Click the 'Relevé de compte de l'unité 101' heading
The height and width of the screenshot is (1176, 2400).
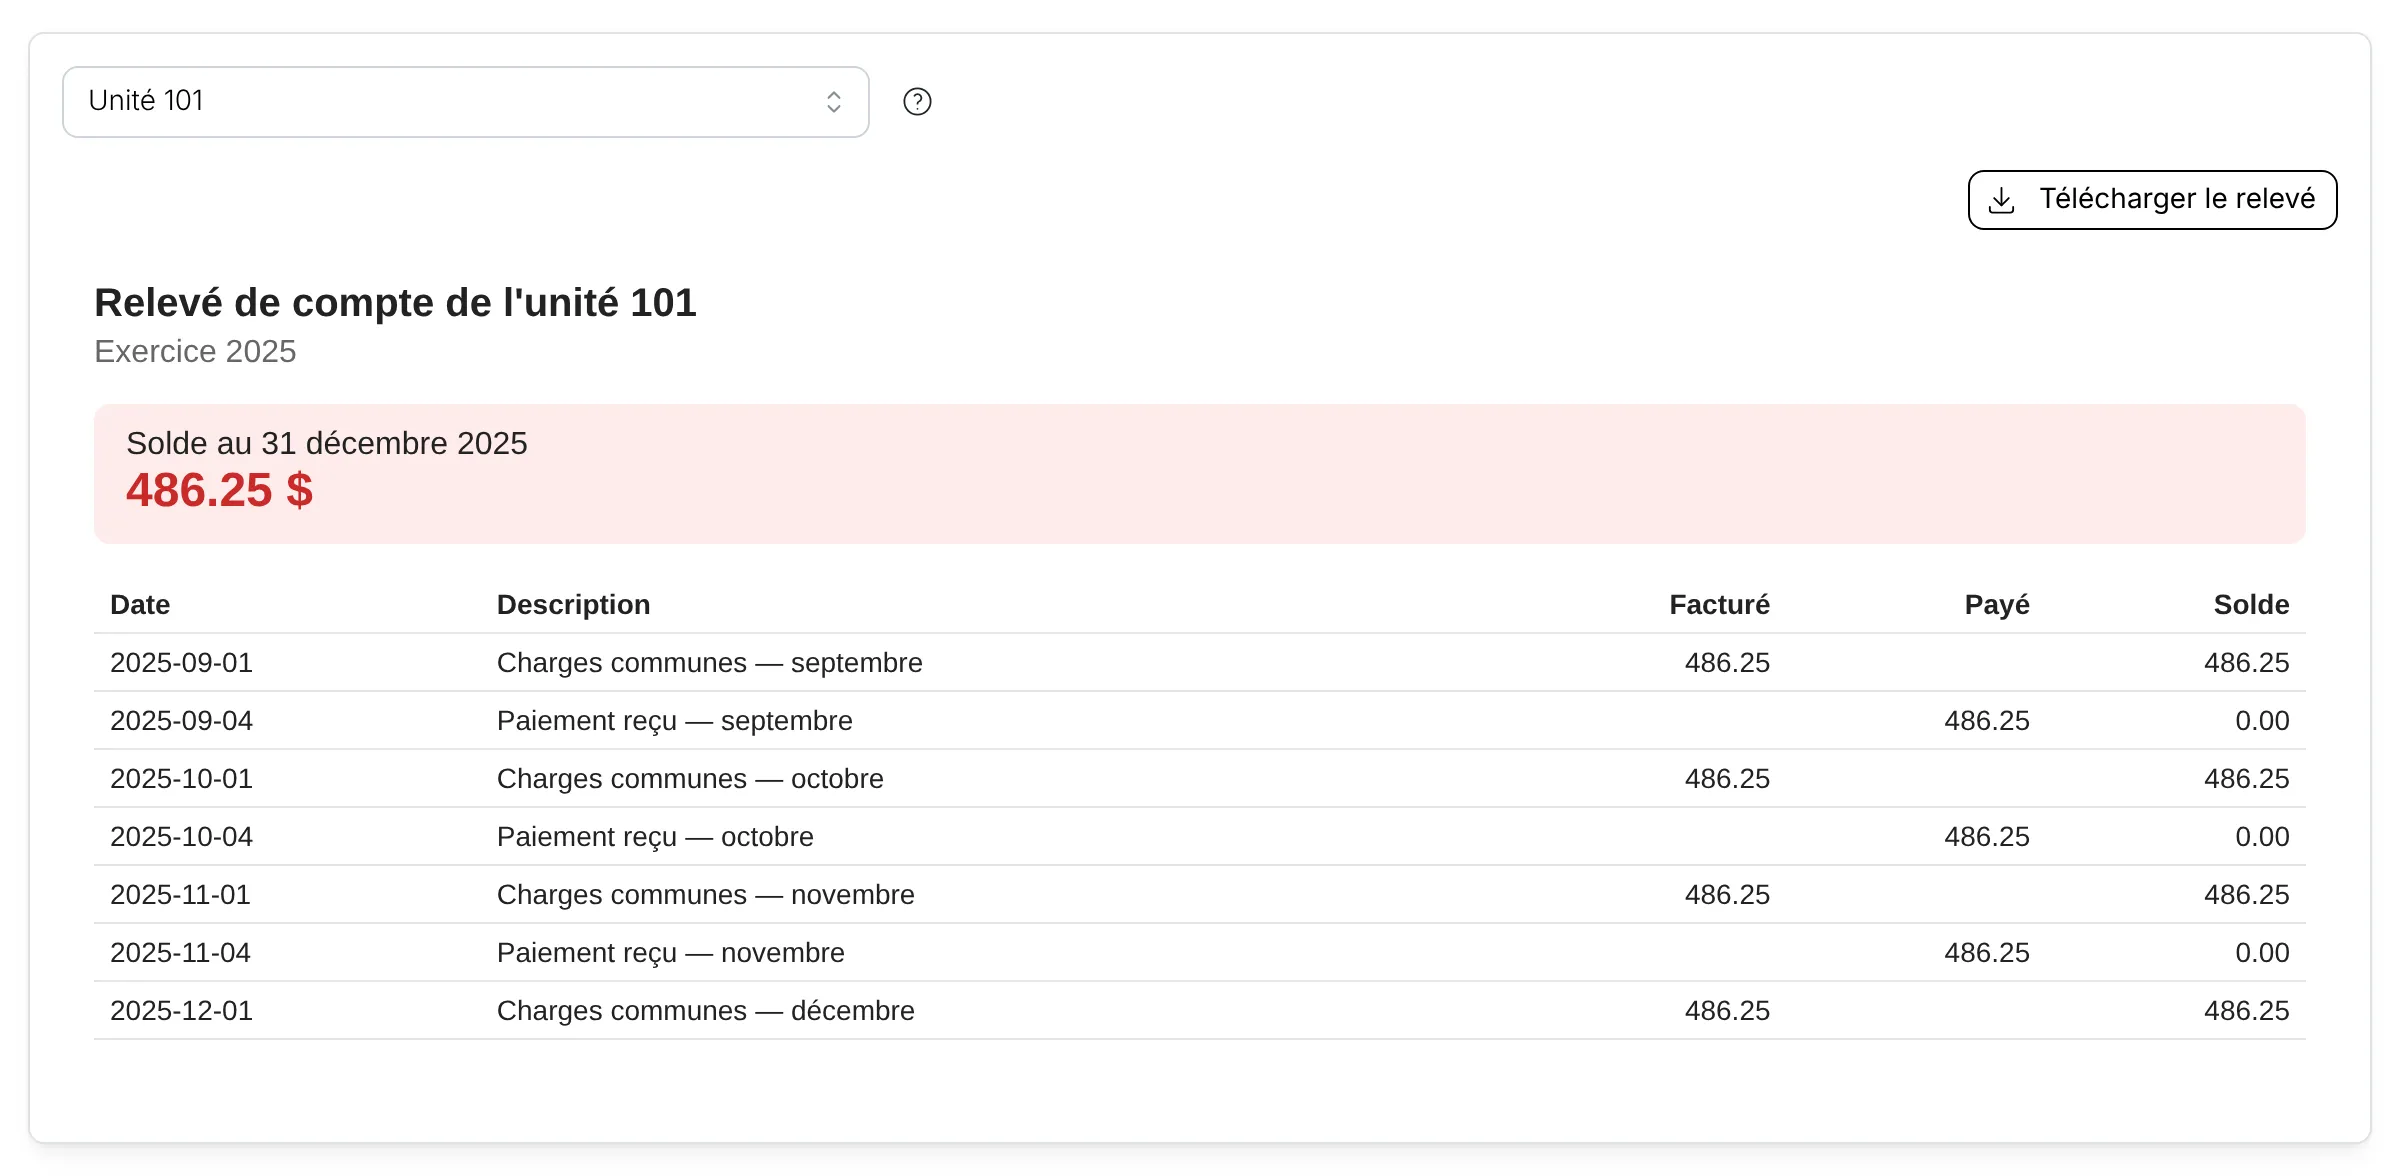(395, 303)
